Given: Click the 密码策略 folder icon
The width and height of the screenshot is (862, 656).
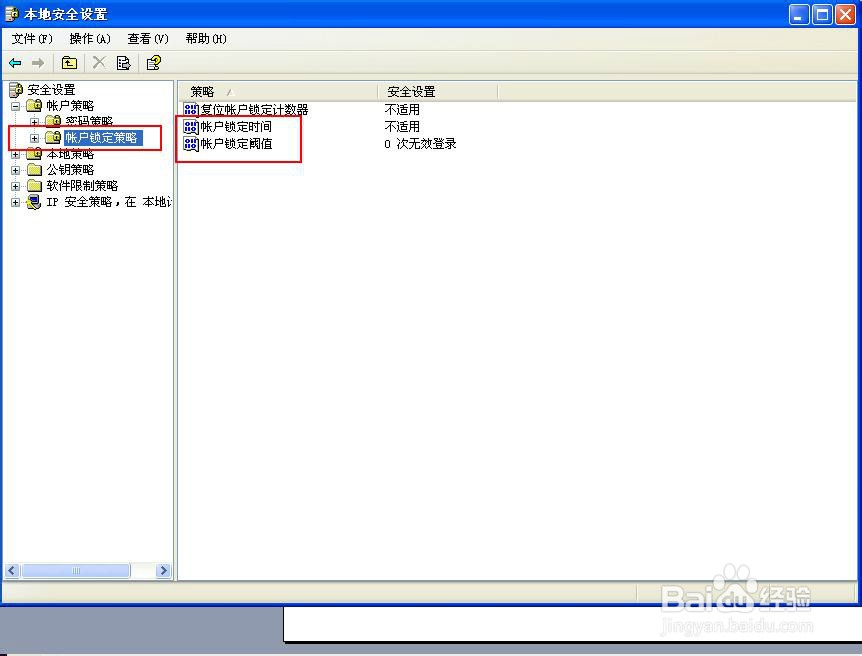Looking at the screenshot, I should pyautogui.click(x=53, y=121).
